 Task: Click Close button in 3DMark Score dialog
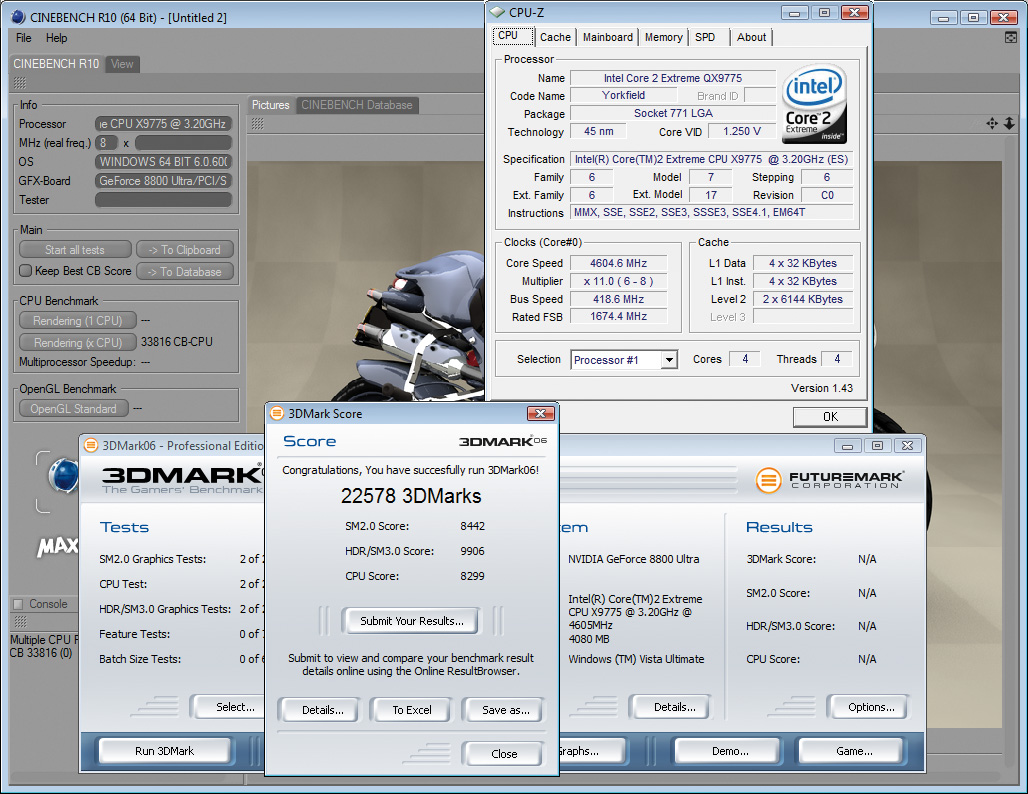tap(504, 754)
